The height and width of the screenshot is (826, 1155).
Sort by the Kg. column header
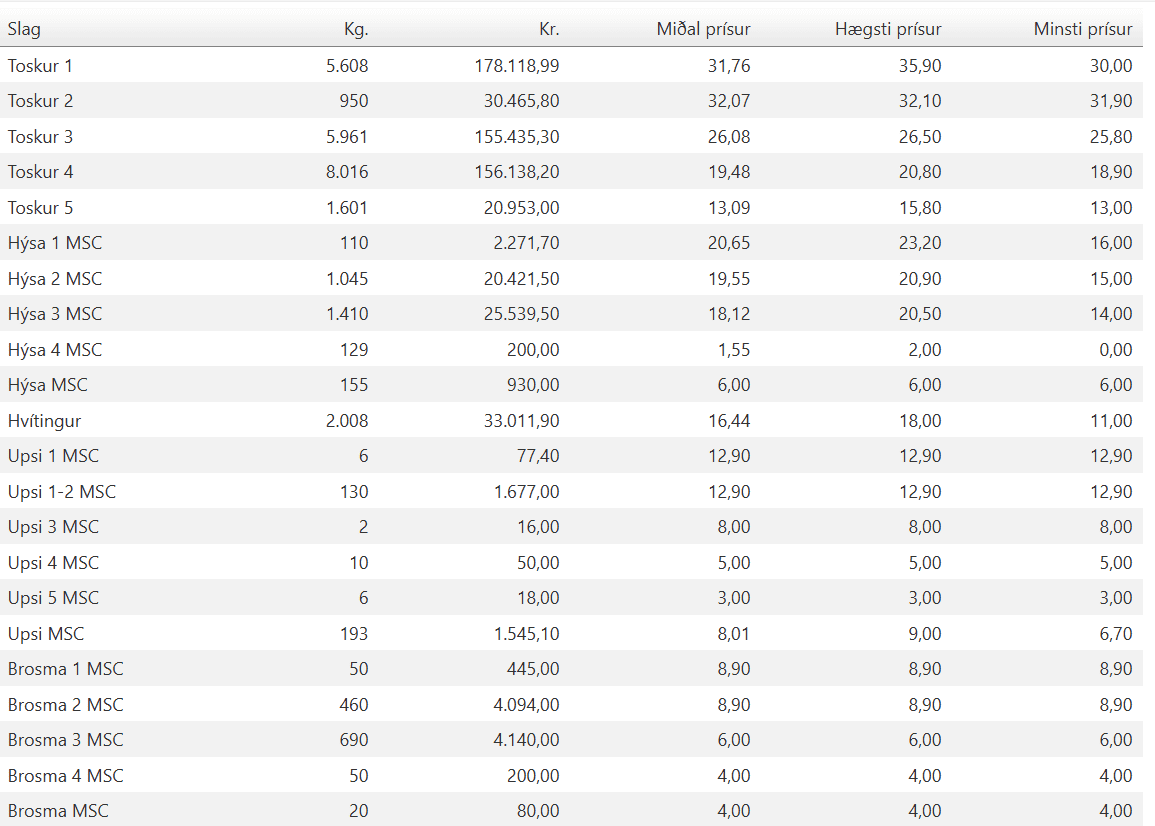(356, 29)
